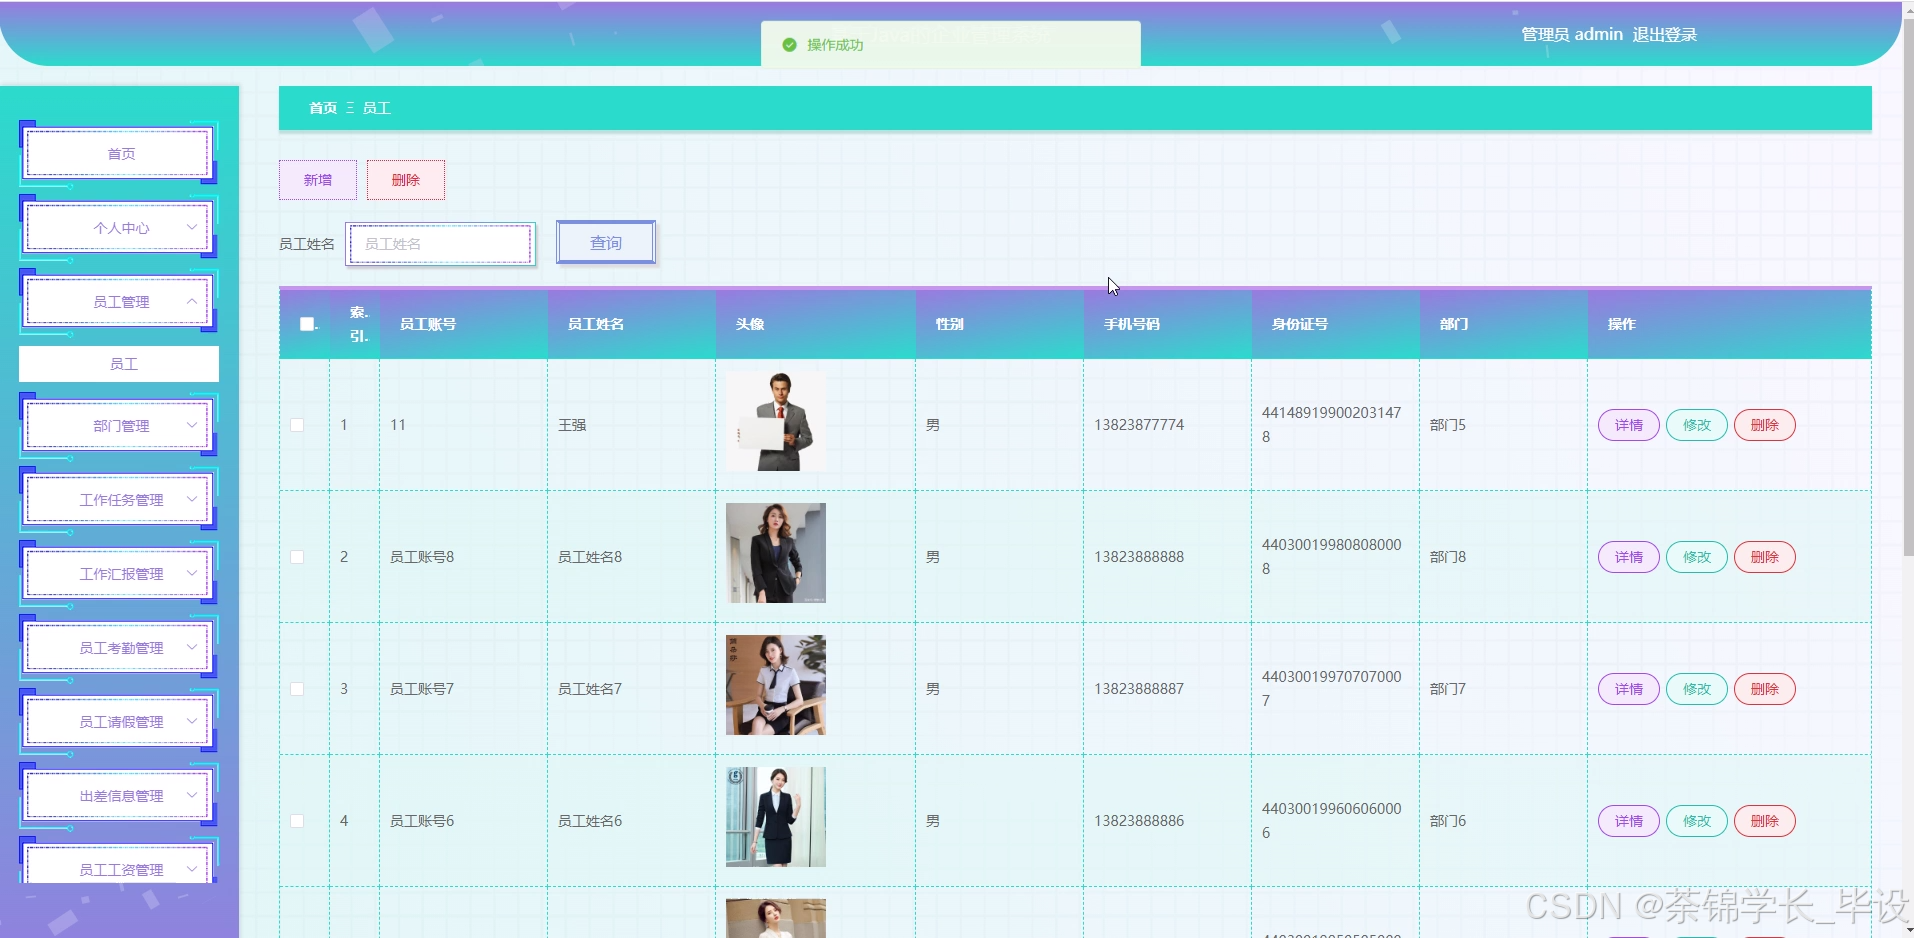
Task: Click 修改 for 员工姓名7
Action: (x=1697, y=689)
